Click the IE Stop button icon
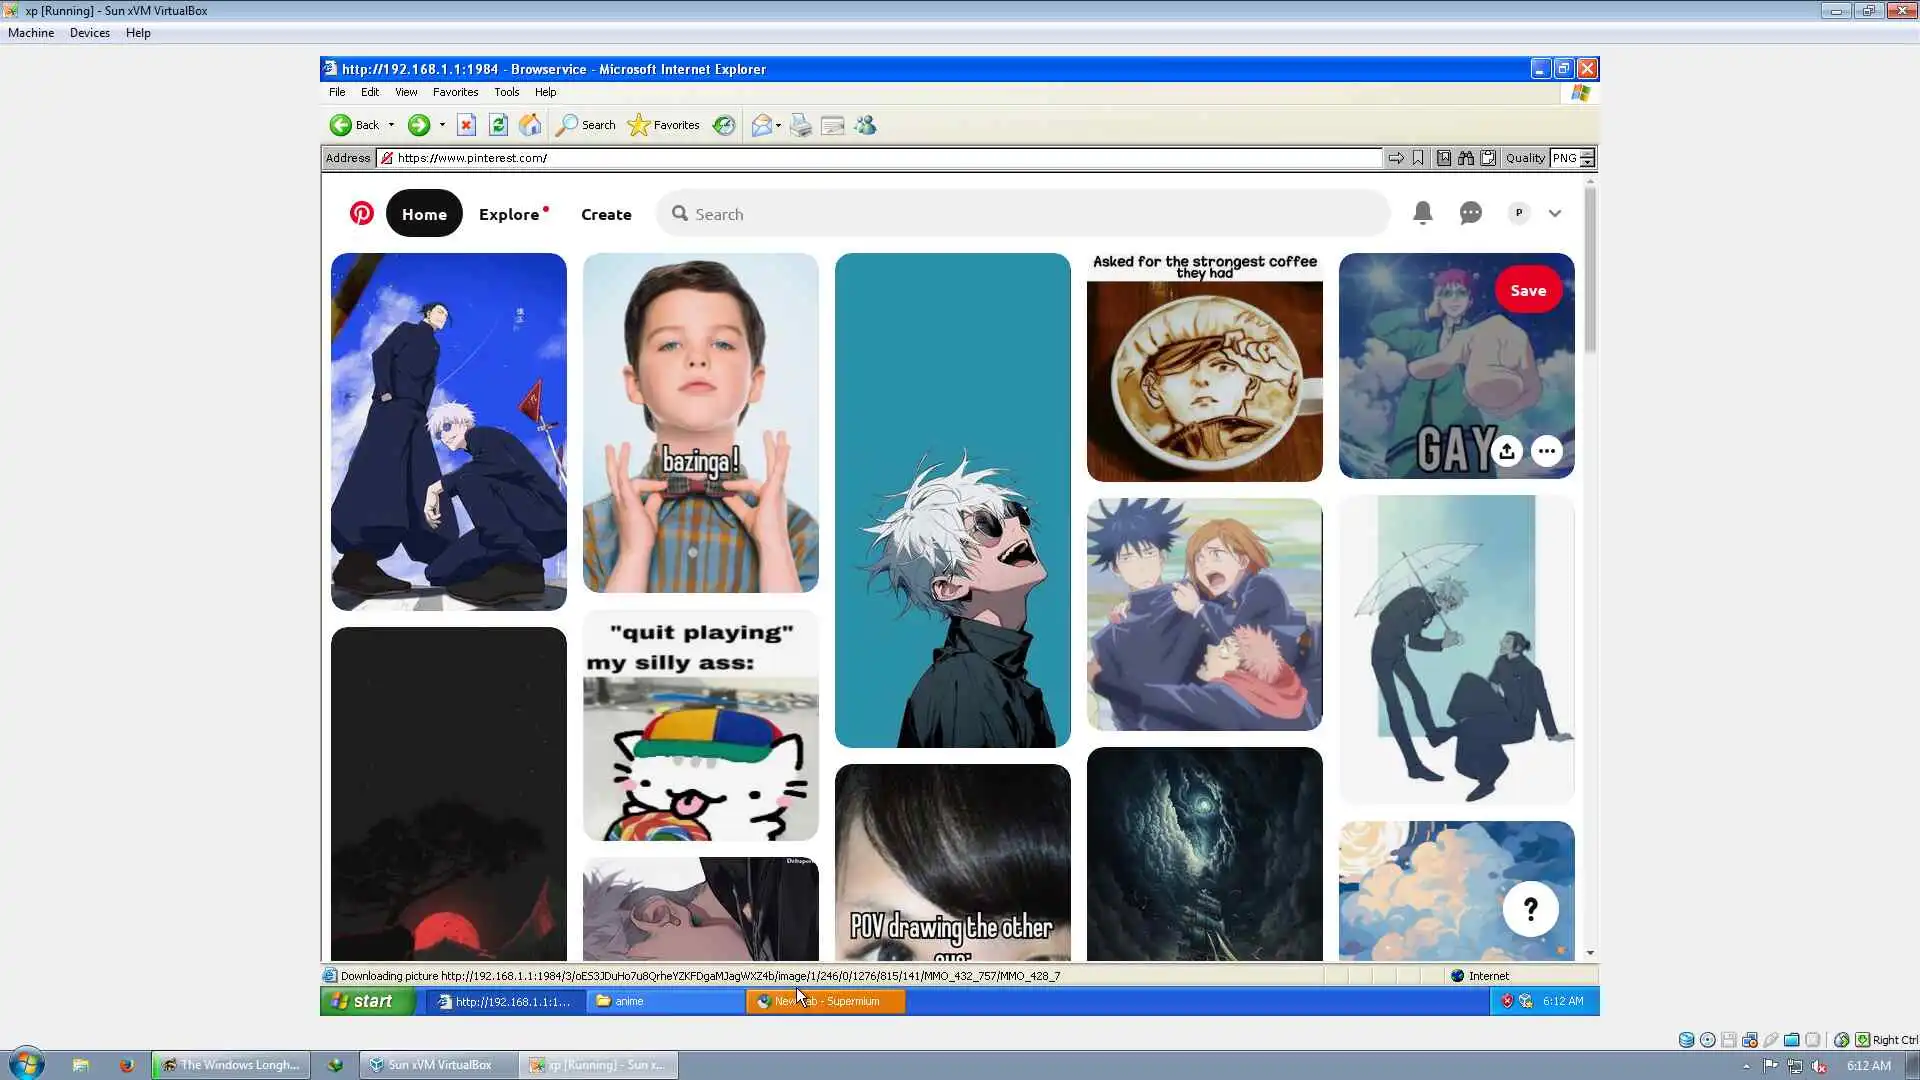Screen dimensions: 1920x1080 click(466, 125)
